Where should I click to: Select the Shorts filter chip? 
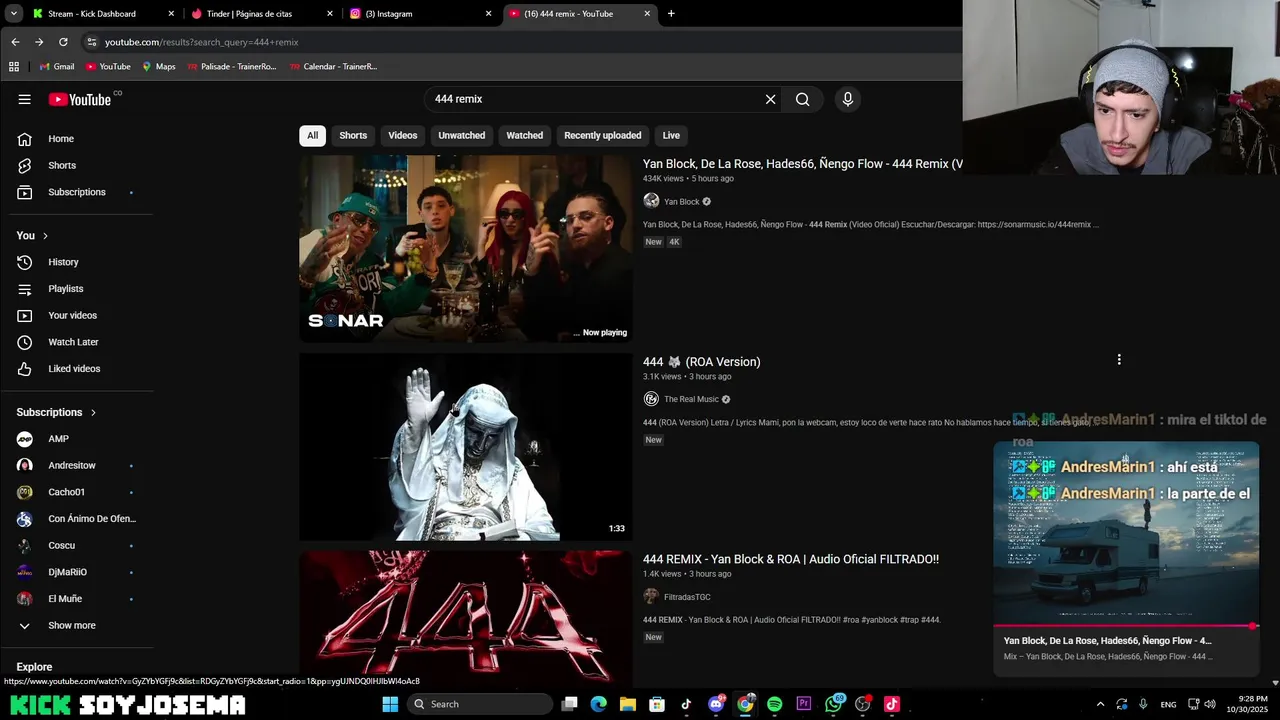[x=353, y=136]
